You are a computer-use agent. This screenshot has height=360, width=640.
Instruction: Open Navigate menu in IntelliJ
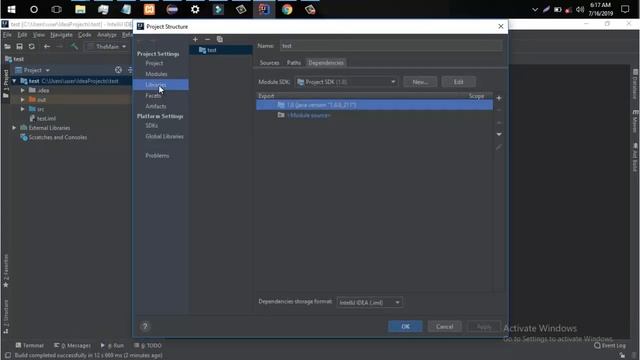point(61,35)
